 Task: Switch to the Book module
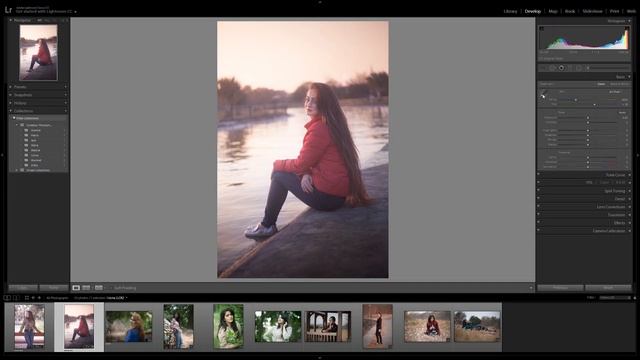click(x=570, y=11)
